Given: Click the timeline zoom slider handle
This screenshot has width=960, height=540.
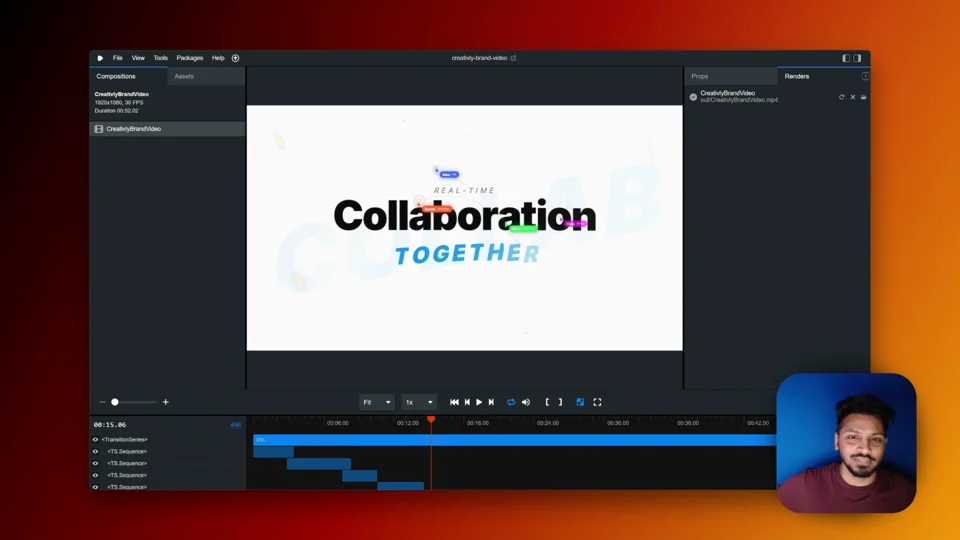Looking at the screenshot, I should [x=114, y=402].
